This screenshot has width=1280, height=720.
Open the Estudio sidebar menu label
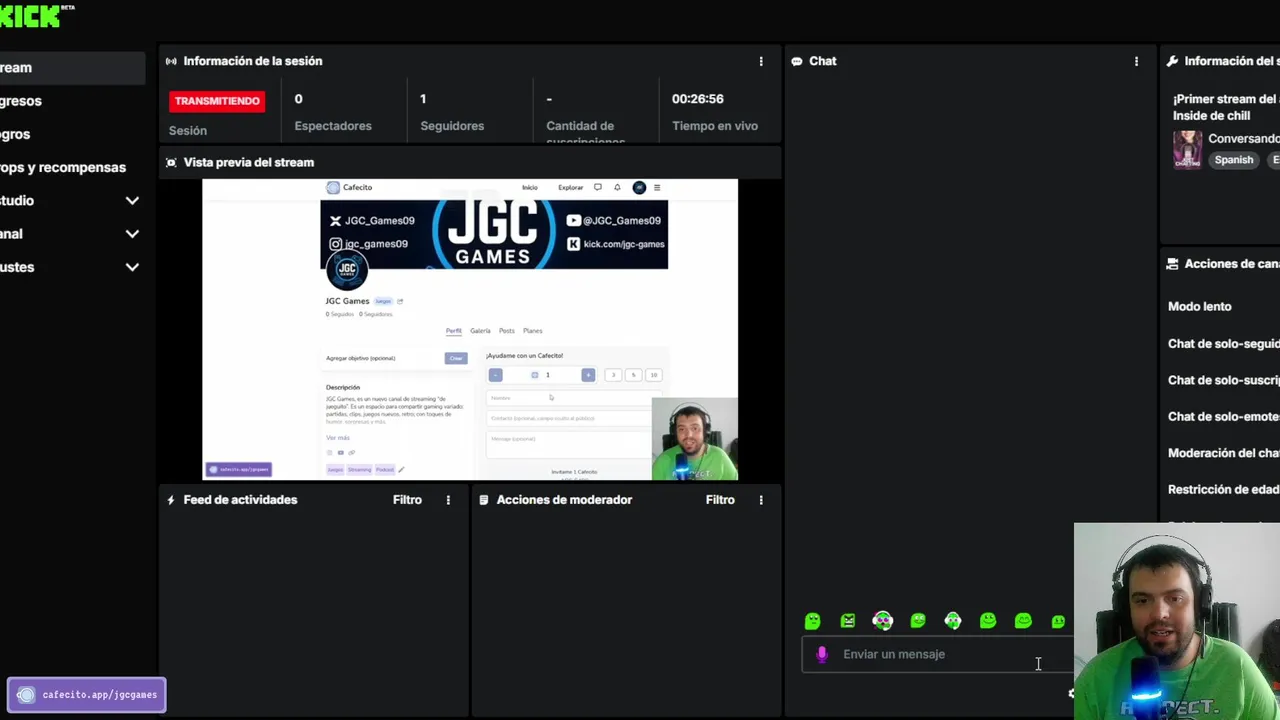[x=17, y=201]
